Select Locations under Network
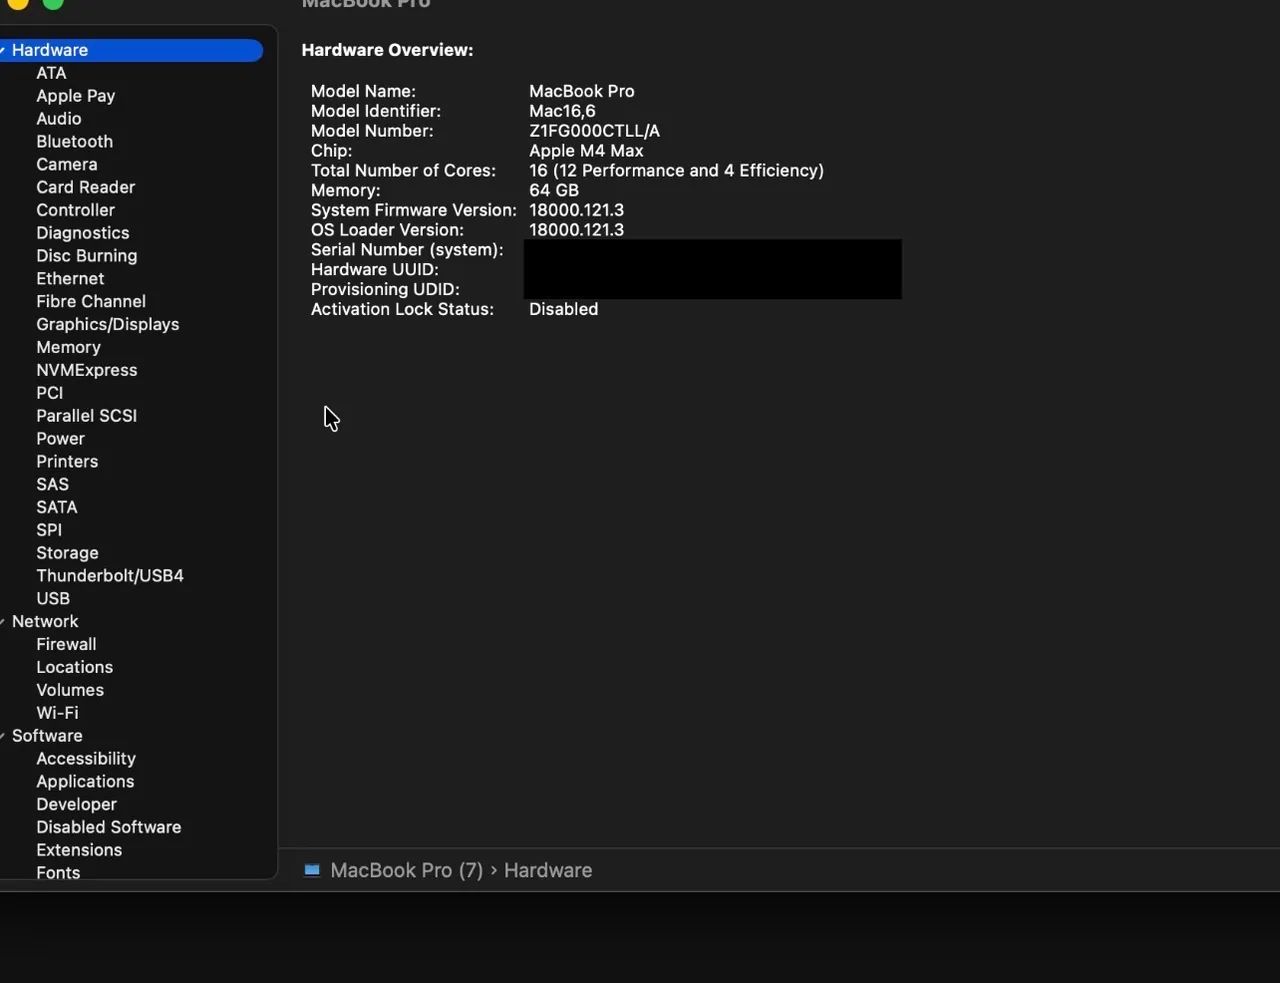The image size is (1280, 983). pyautogui.click(x=75, y=668)
